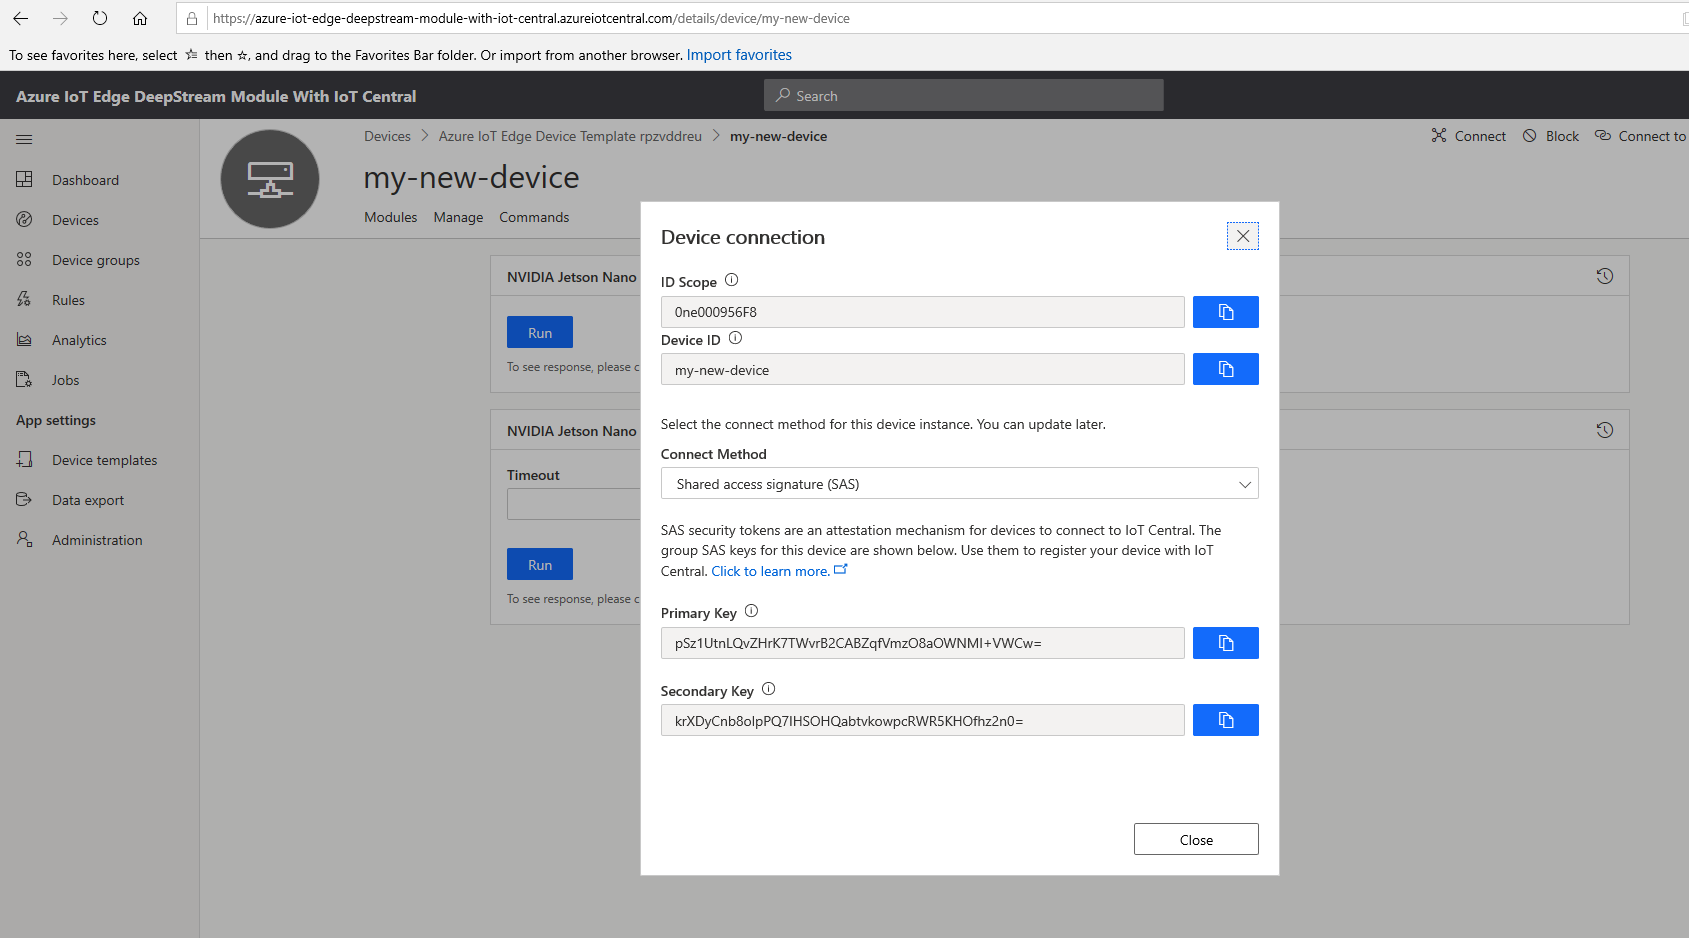Click the Secondary Key text field
Screen dimensions: 1689x938
(922, 720)
